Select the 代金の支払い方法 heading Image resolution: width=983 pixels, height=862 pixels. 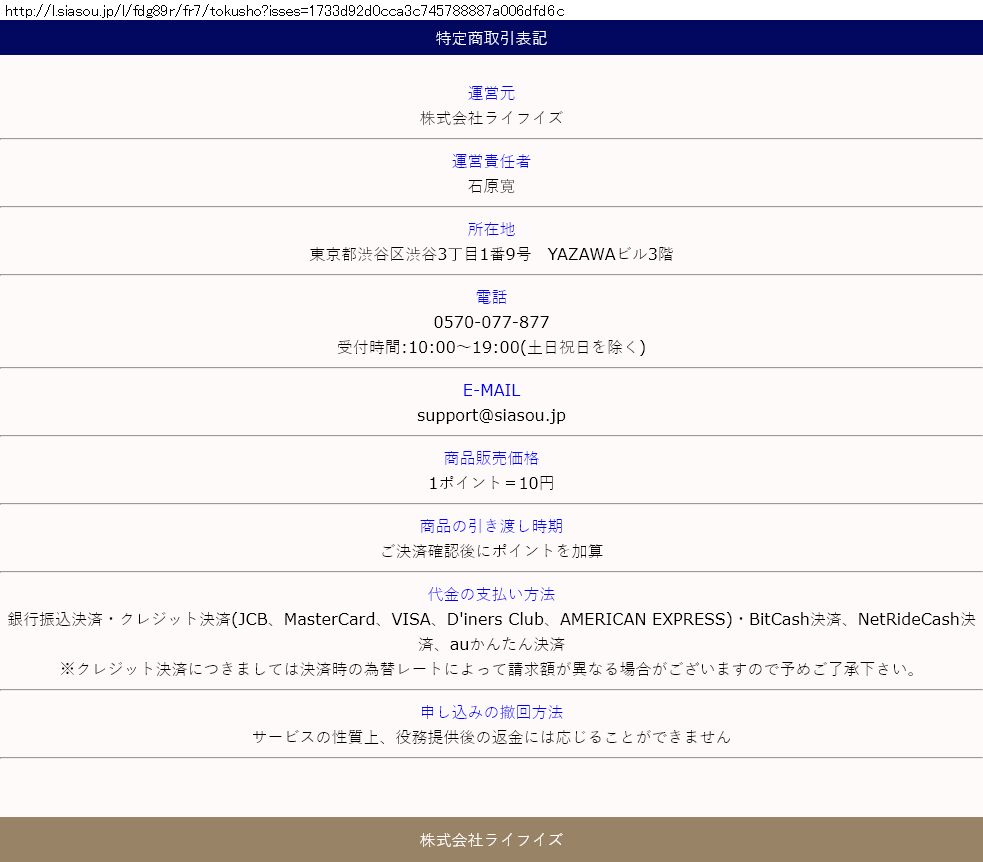pos(491,594)
